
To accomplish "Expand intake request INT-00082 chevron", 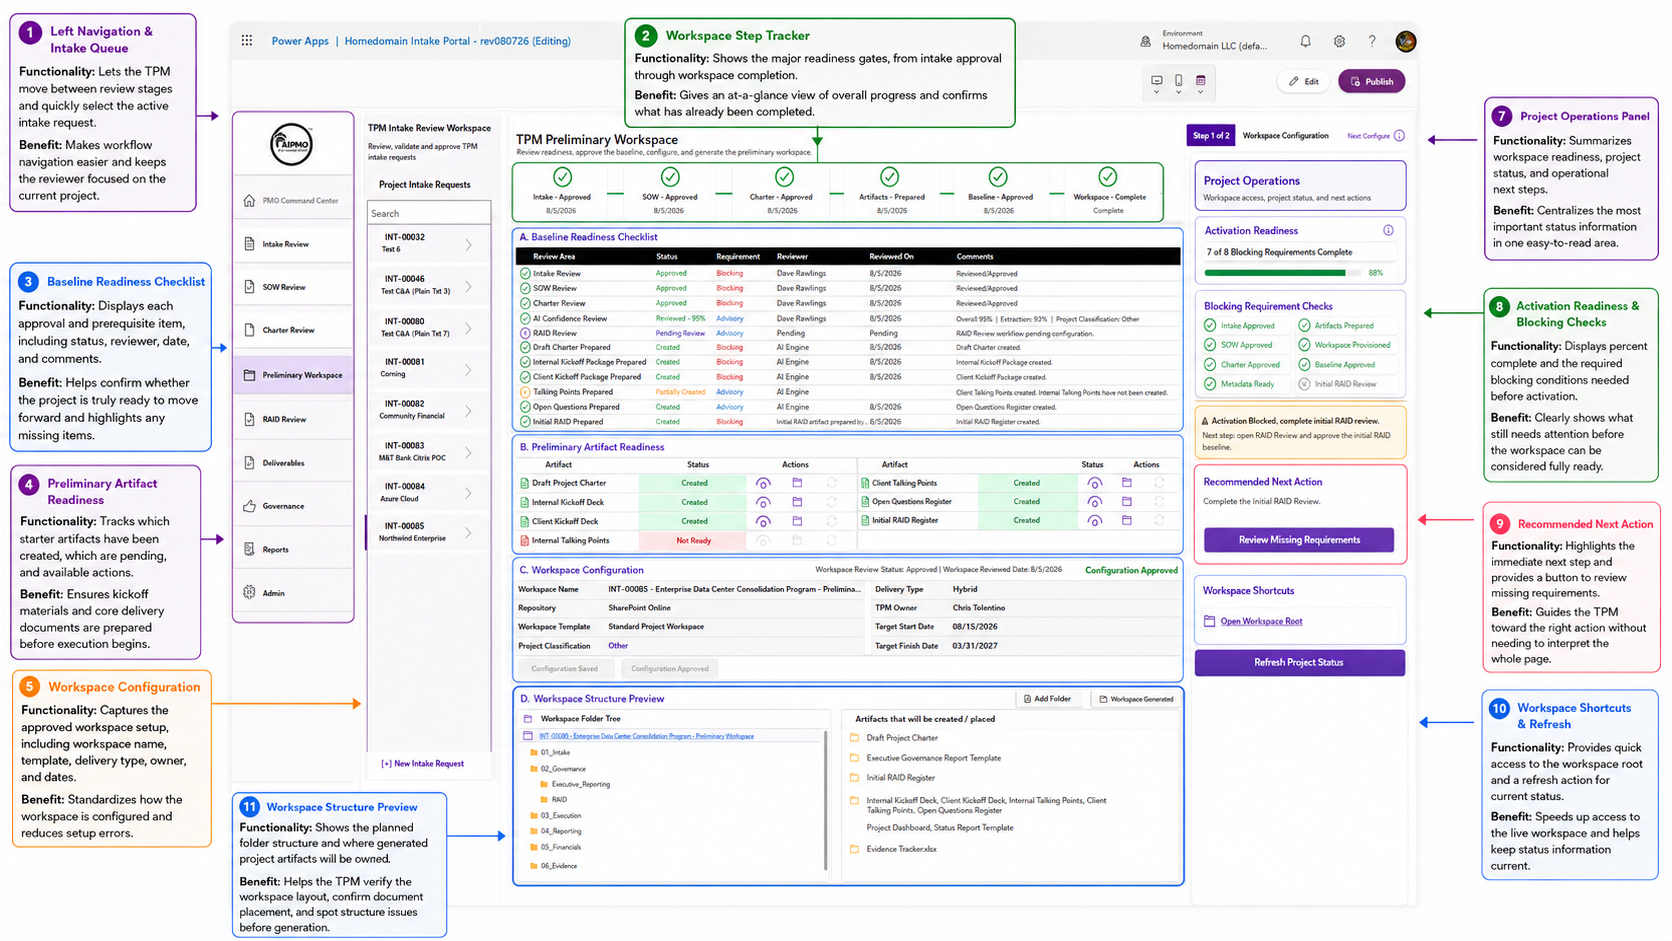I will [x=469, y=410].
